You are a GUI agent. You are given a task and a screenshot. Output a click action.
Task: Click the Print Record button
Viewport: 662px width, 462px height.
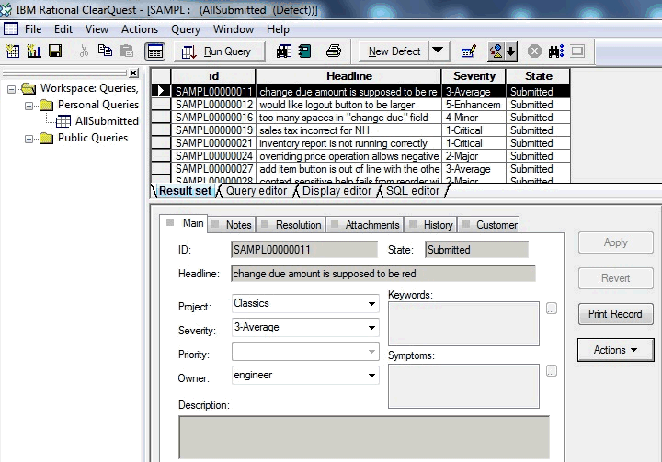[x=616, y=314]
